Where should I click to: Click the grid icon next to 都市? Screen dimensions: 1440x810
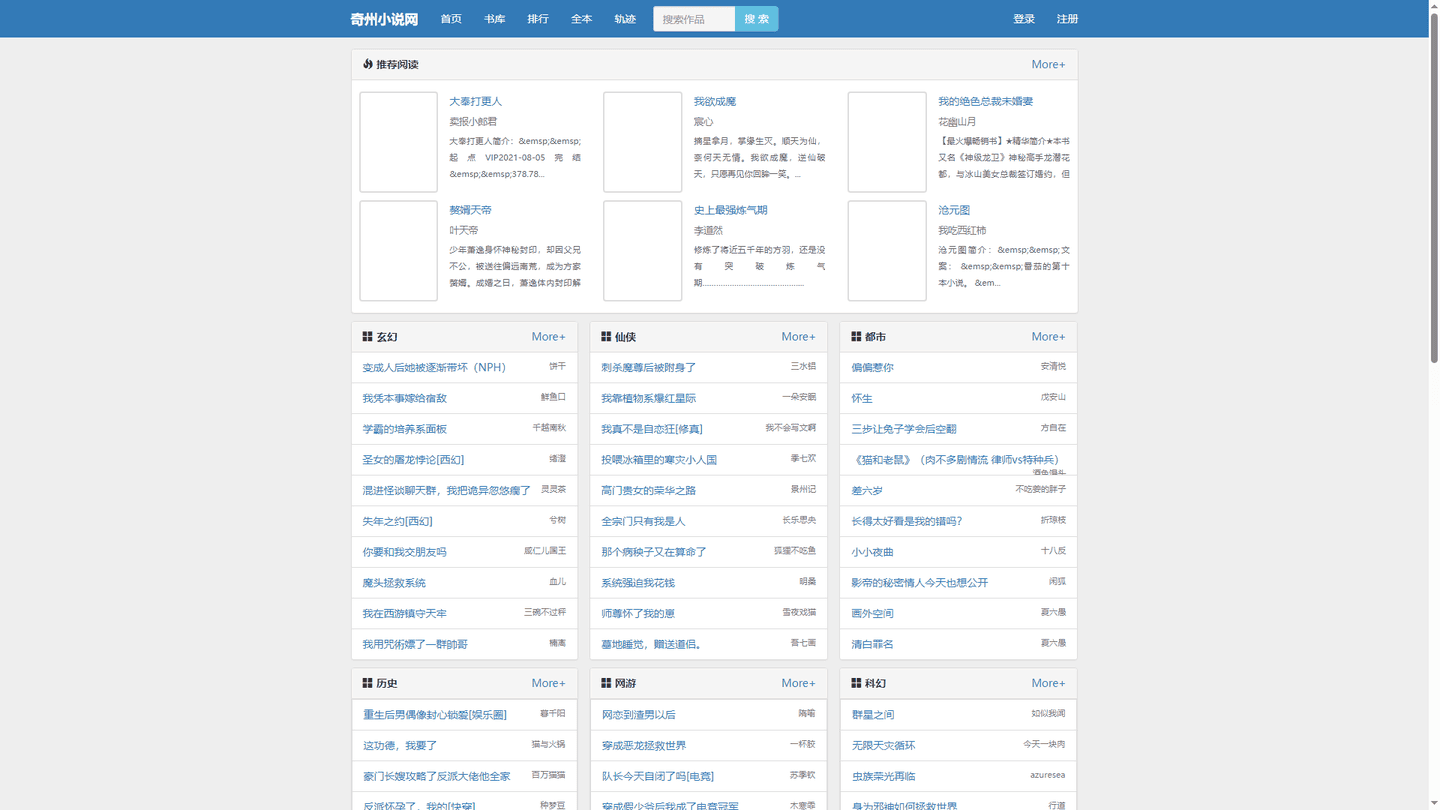856,337
